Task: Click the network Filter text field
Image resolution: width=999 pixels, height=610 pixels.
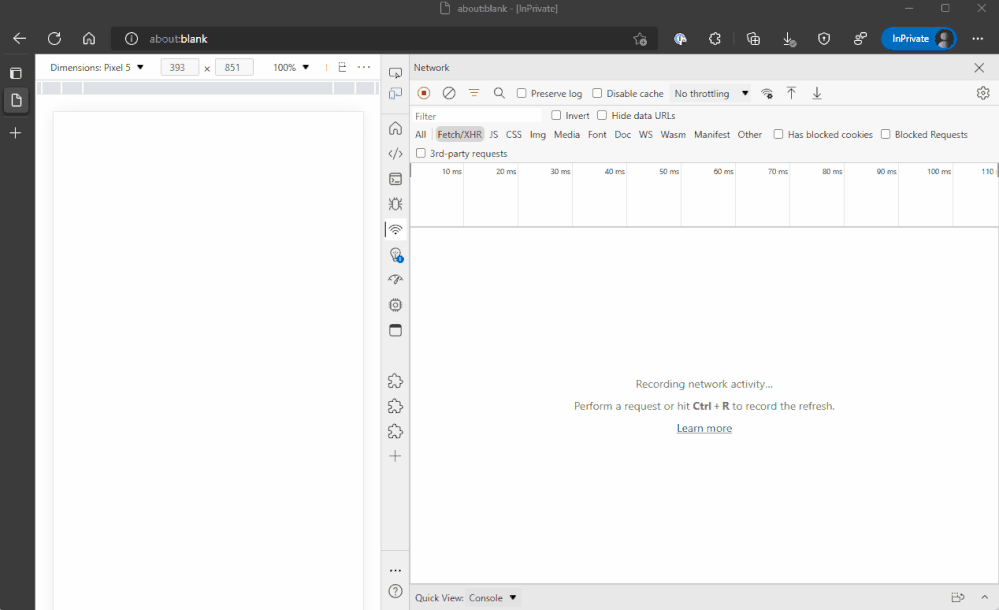Action: tap(477, 116)
